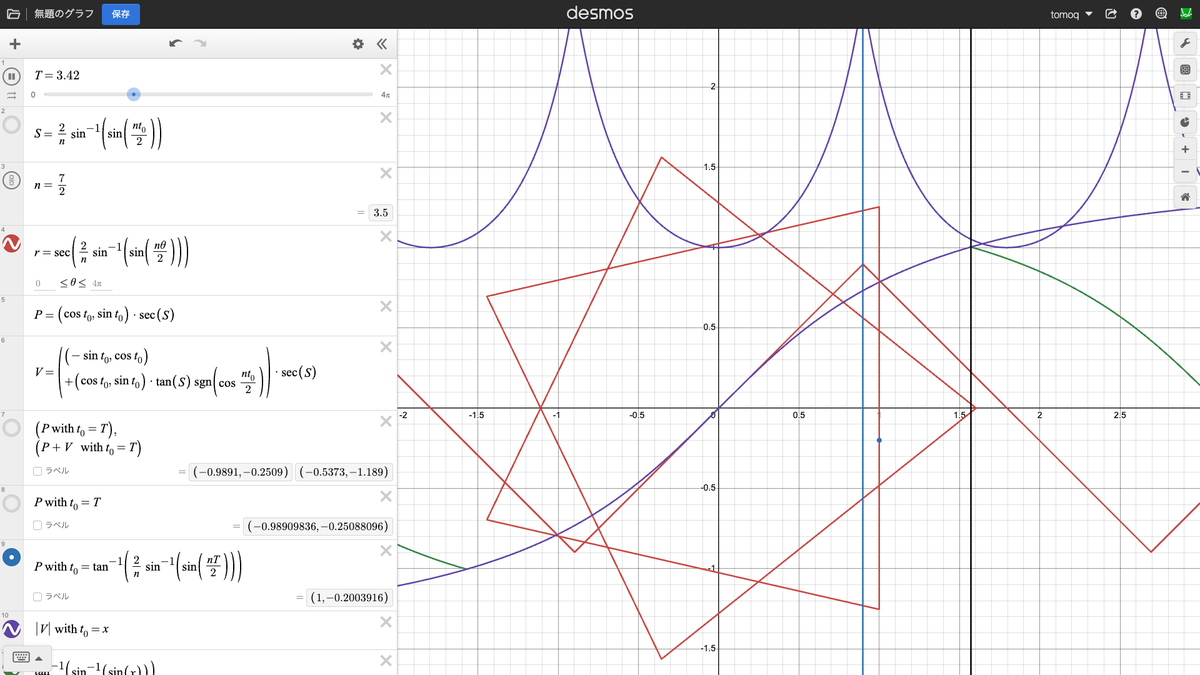
Task: Open the help question mark menu
Action: click(1136, 14)
